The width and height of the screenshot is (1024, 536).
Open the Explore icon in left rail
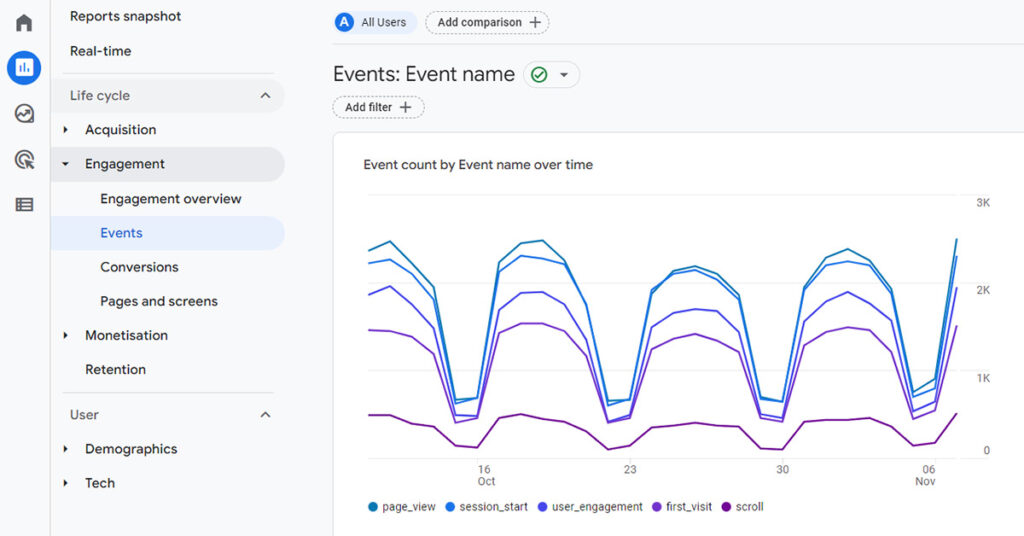(x=24, y=114)
